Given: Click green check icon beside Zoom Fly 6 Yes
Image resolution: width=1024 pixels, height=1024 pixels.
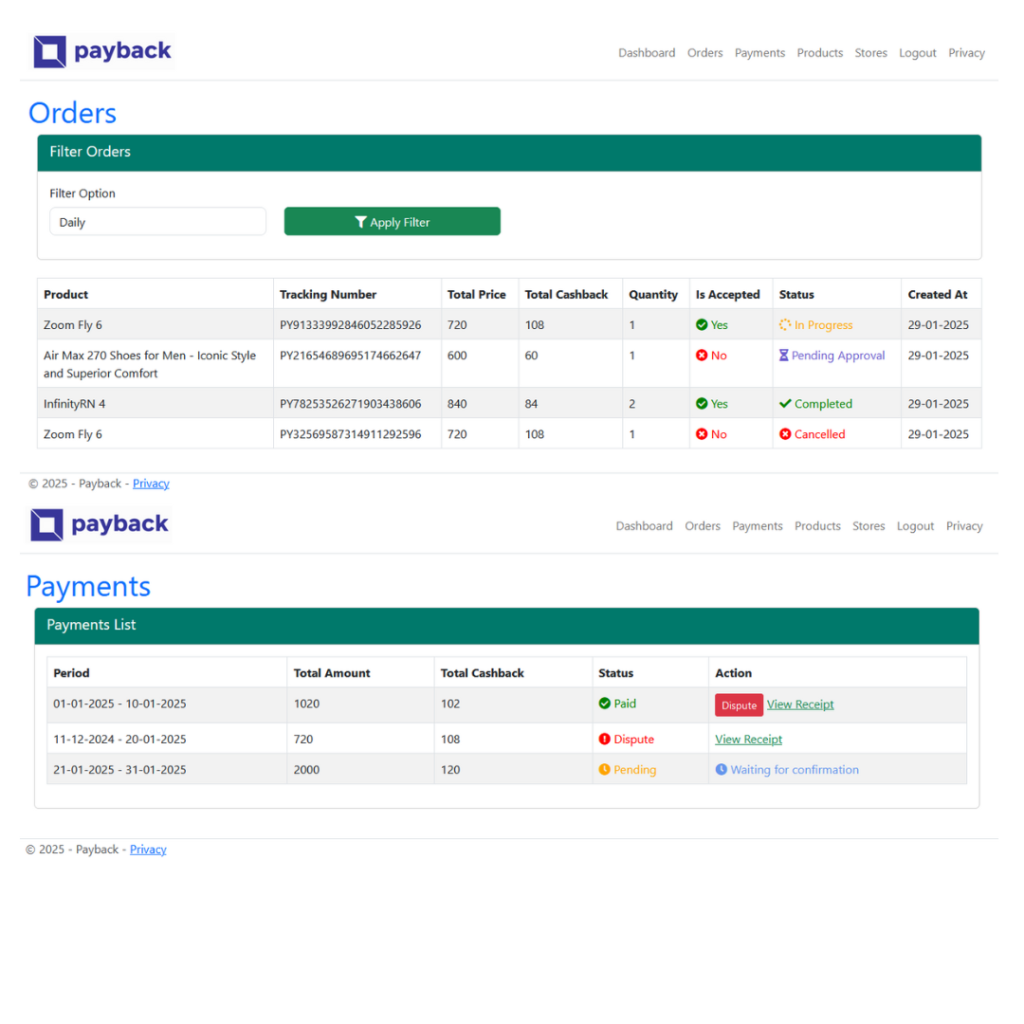Looking at the screenshot, I should tap(702, 325).
